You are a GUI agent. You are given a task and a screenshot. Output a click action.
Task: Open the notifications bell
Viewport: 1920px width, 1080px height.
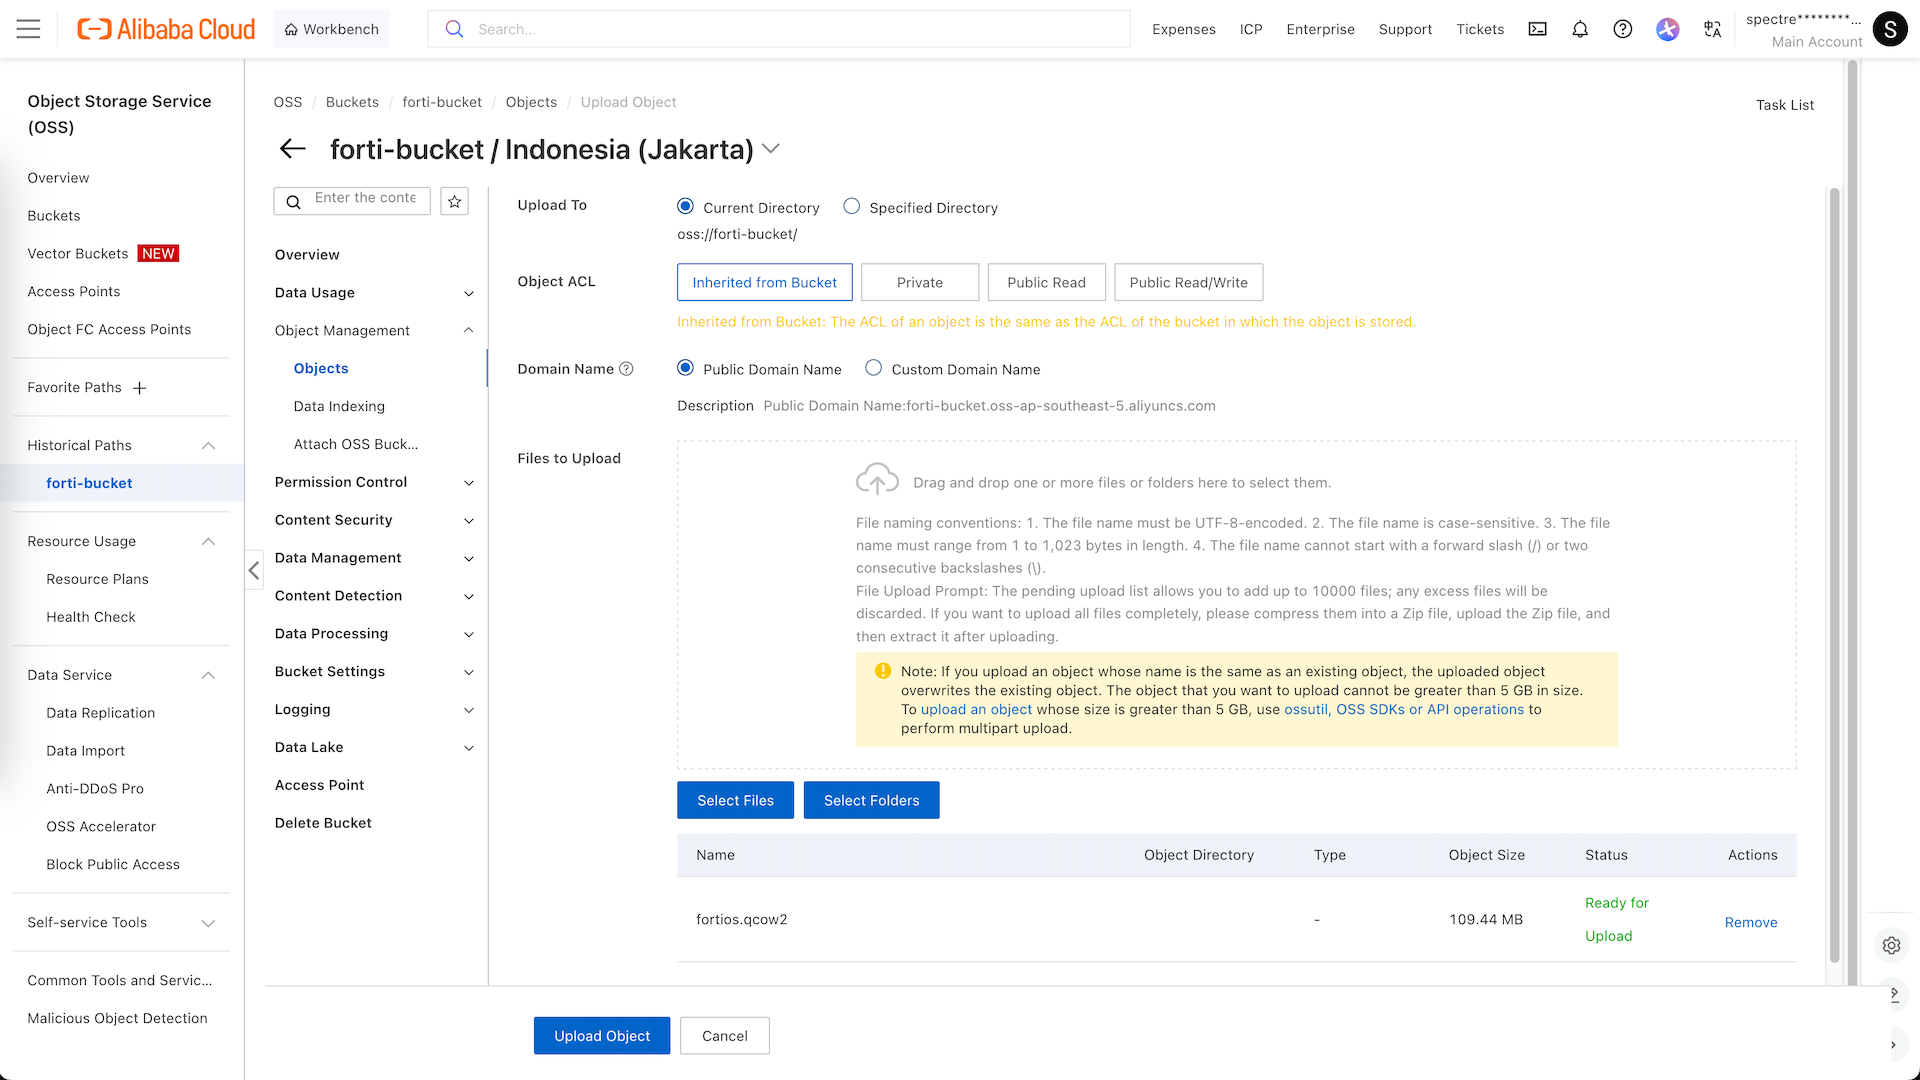(1580, 29)
